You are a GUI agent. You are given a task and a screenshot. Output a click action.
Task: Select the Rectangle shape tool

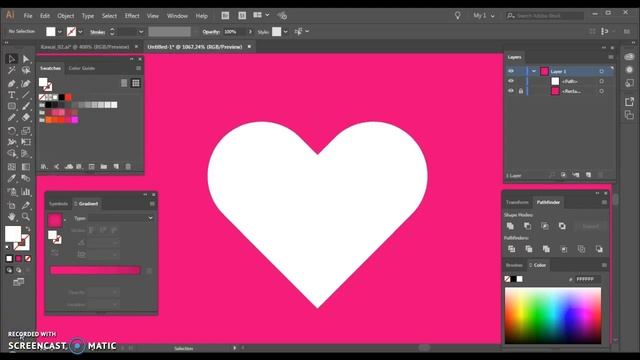11,107
